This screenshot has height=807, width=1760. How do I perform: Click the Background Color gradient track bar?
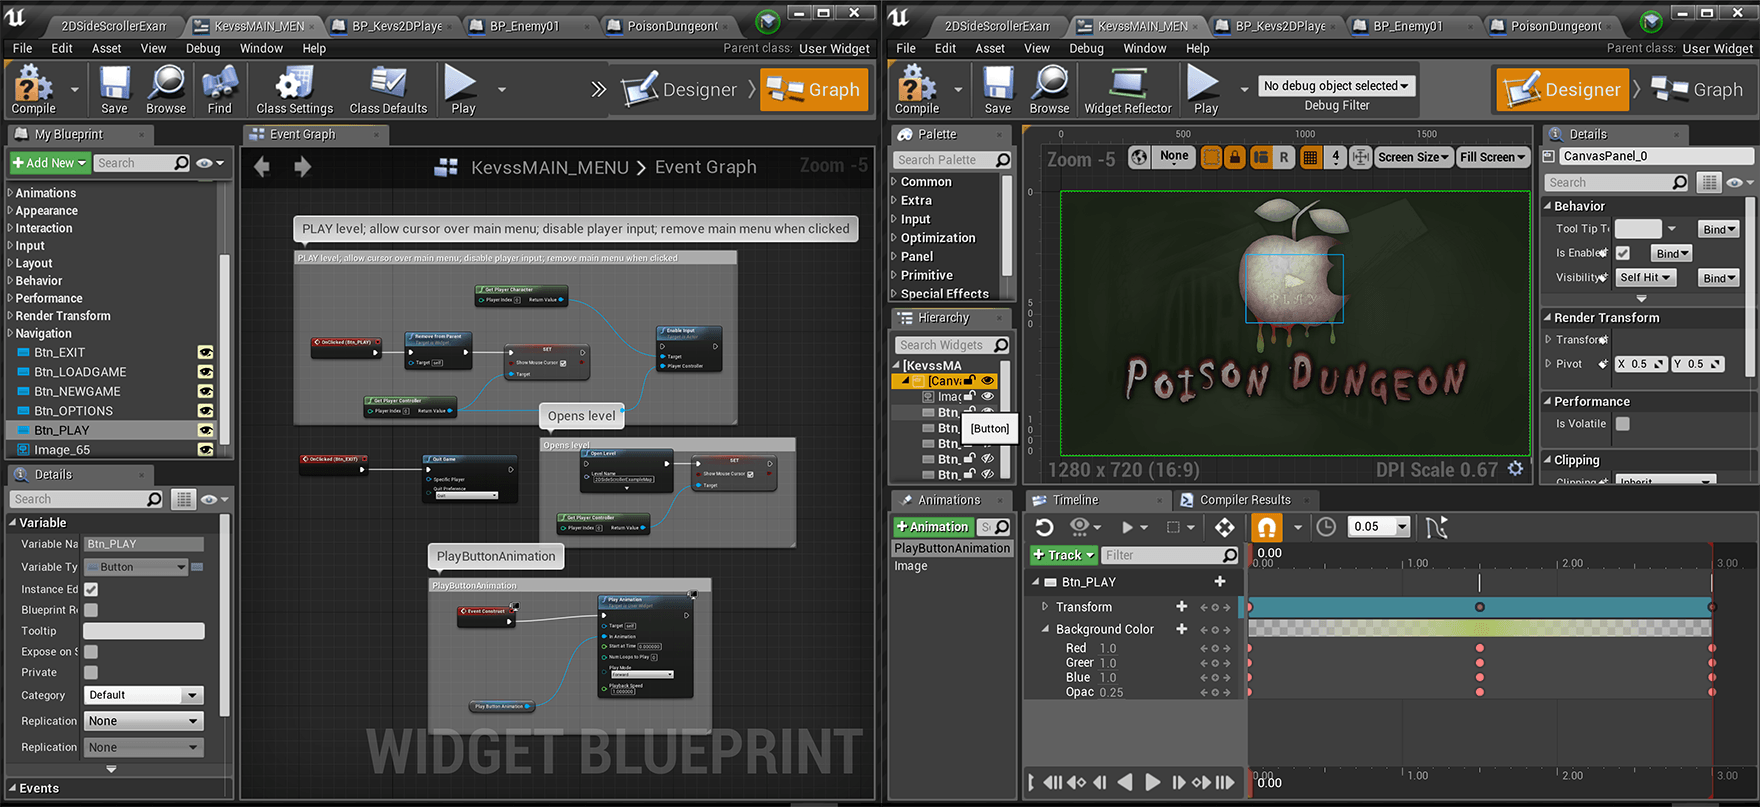(1480, 629)
